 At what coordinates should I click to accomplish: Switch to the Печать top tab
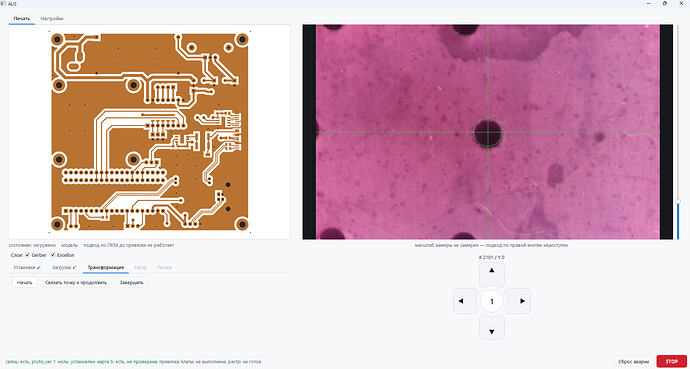point(22,19)
